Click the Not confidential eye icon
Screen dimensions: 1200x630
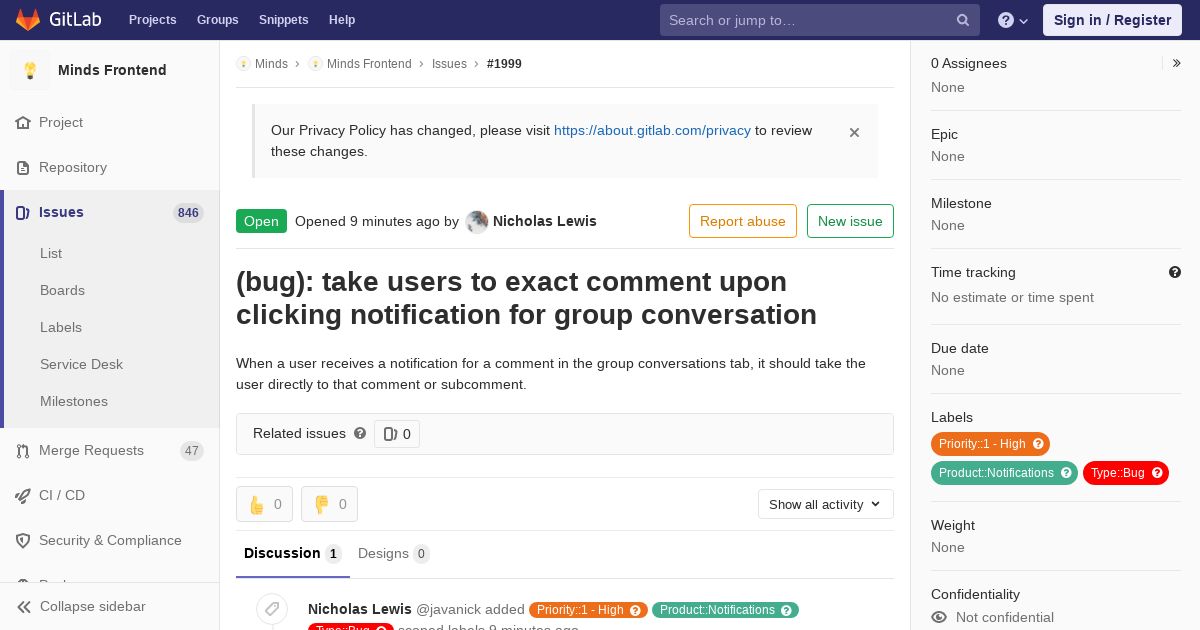point(939,617)
